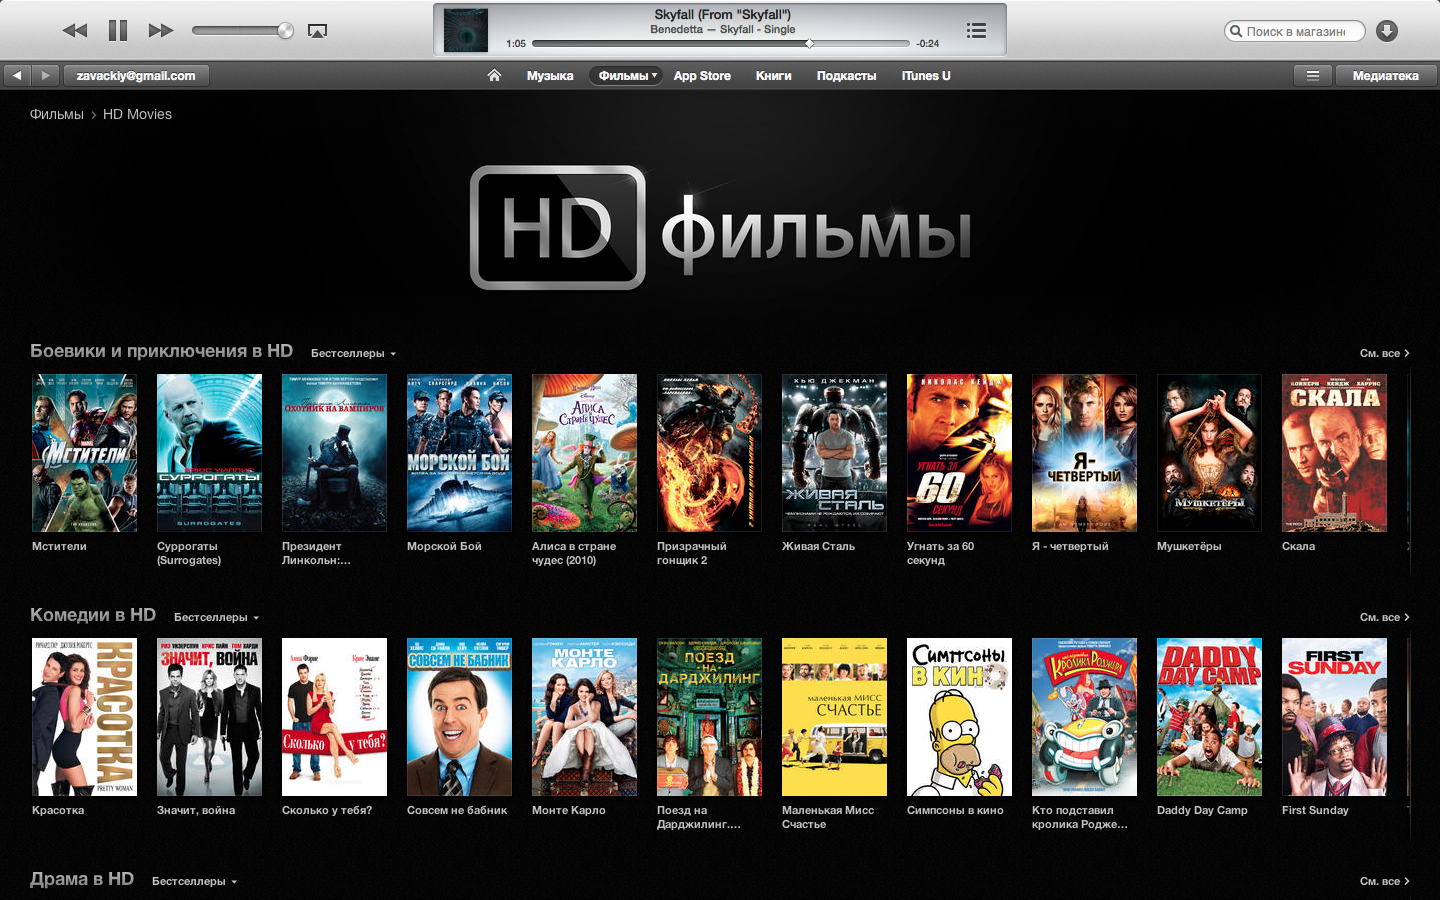Switch to the iTunes U tab
Screen dimensions: 1440x900
926,76
